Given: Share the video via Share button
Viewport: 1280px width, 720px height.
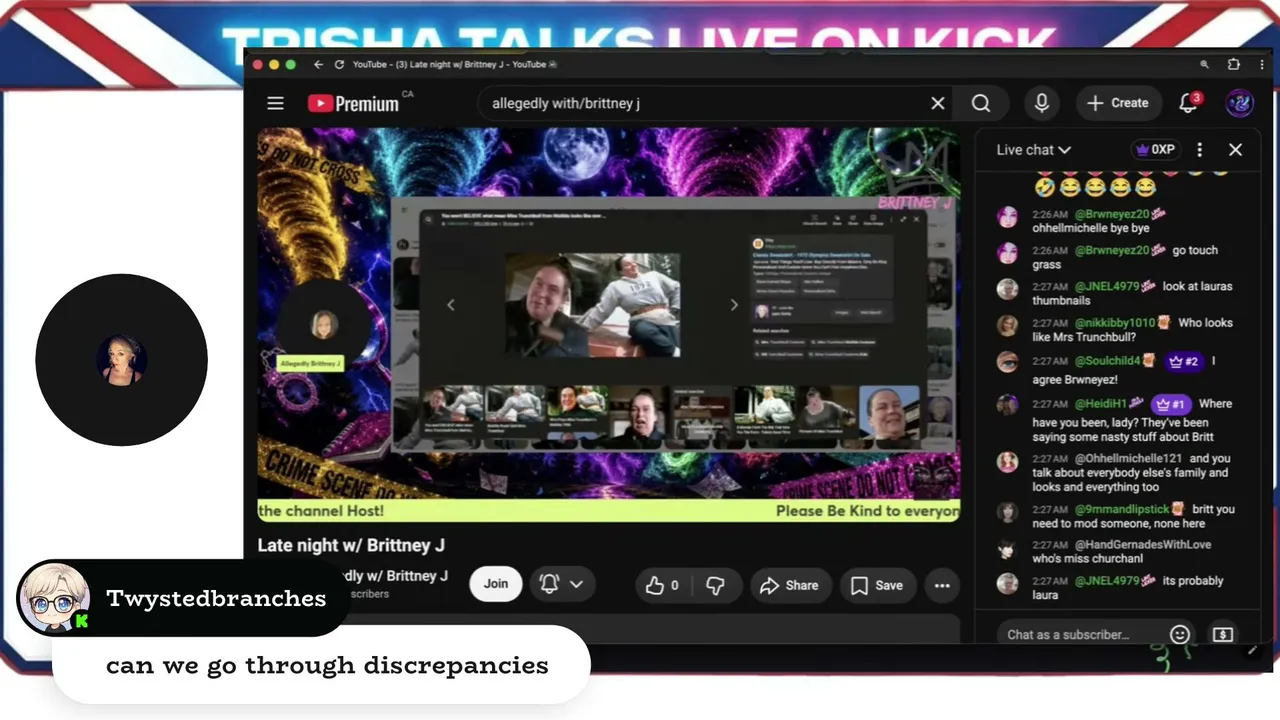Looking at the screenshot, I should pyautogui.click(x=789, y=585).
